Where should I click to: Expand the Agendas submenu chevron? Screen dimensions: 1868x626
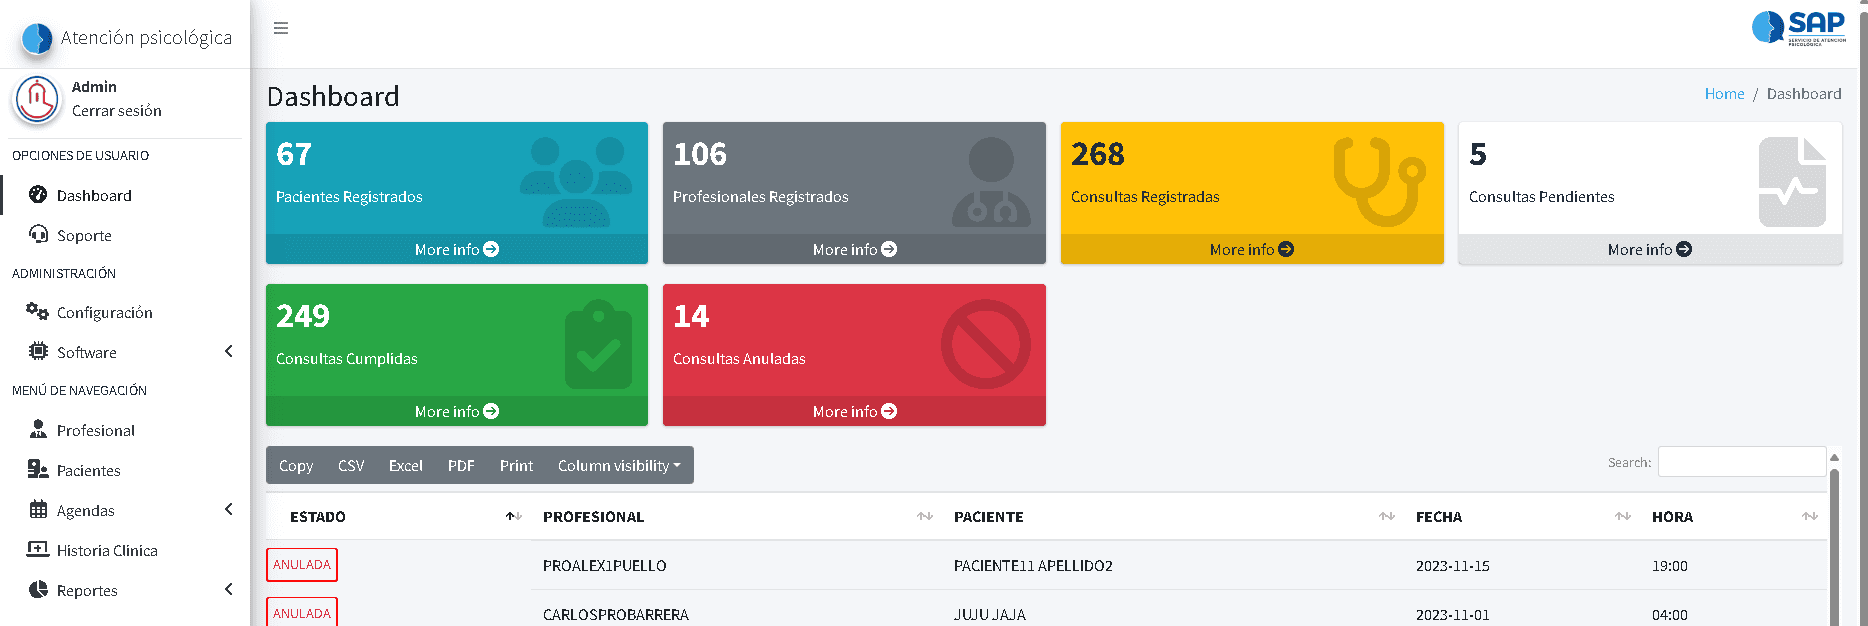(229, 509)
